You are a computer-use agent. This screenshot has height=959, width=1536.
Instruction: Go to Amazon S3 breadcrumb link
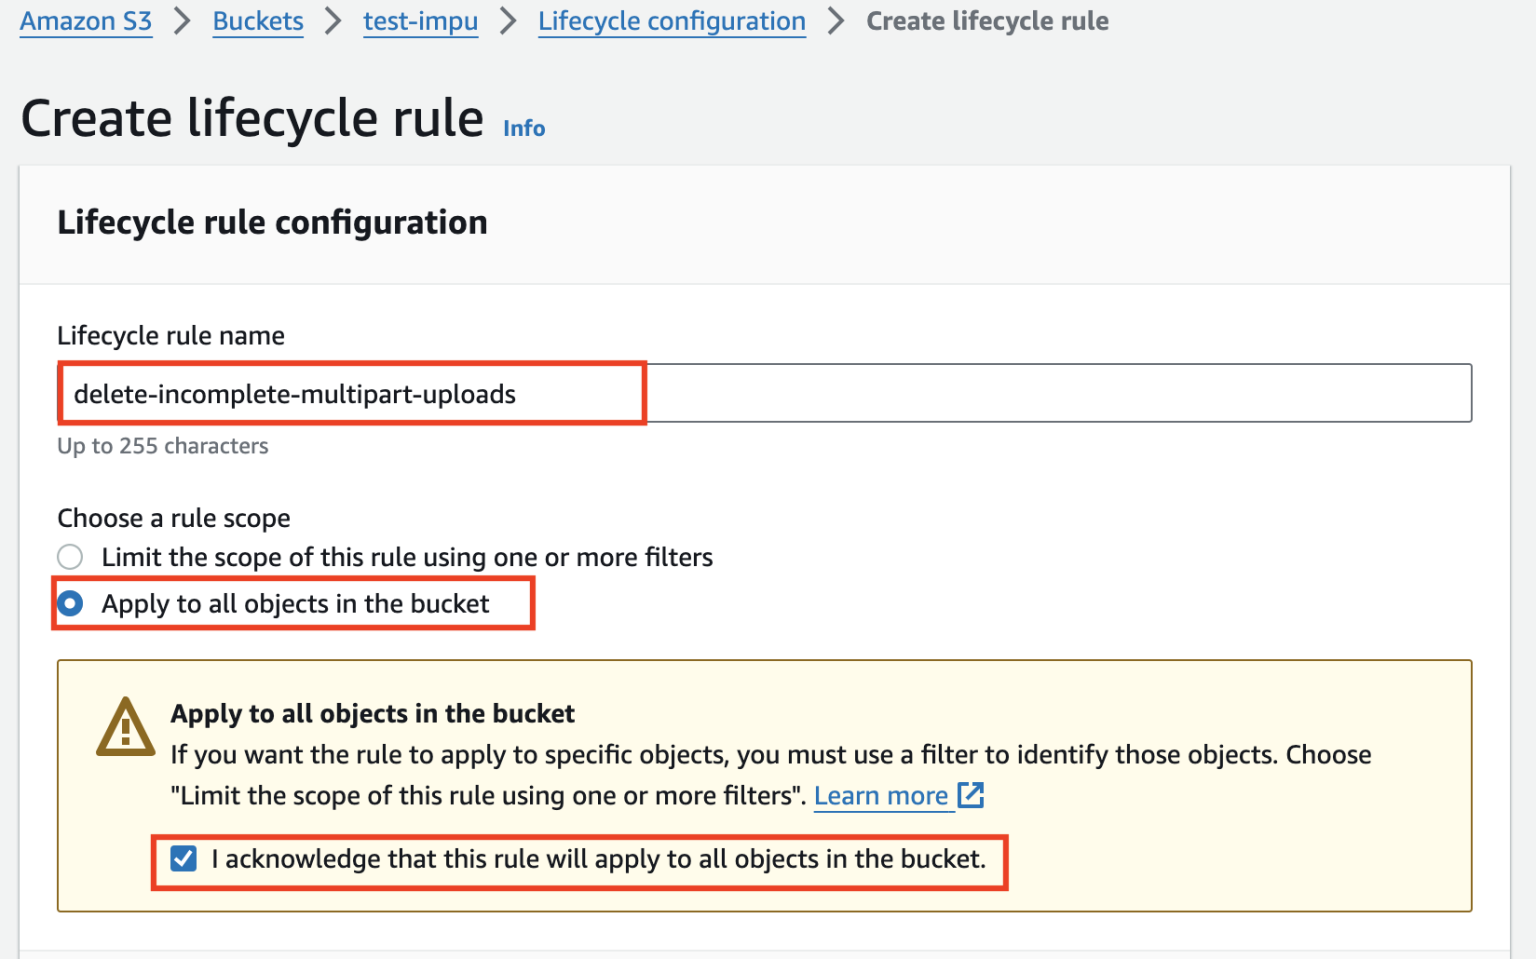pyautogui.click(x=86, y=21)
